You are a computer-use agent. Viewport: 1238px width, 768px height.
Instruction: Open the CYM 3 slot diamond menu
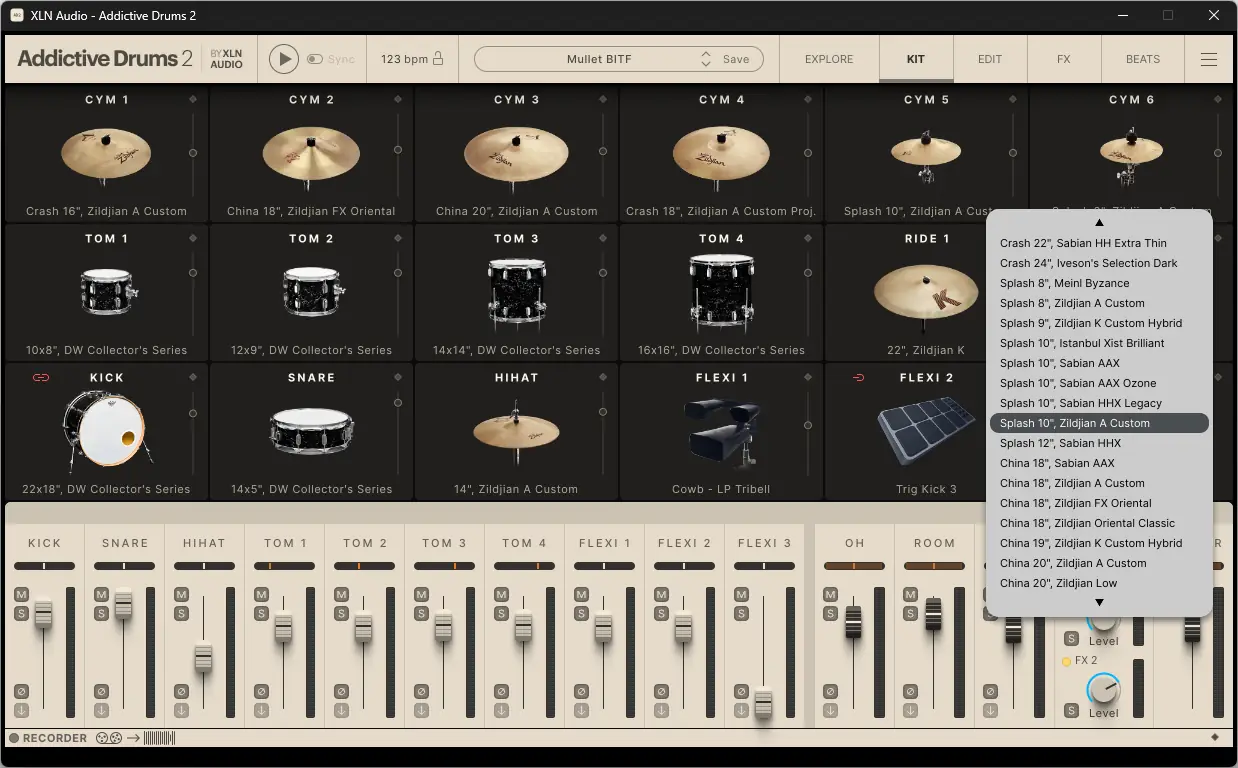pyautogui.click(x=603, y=99)
